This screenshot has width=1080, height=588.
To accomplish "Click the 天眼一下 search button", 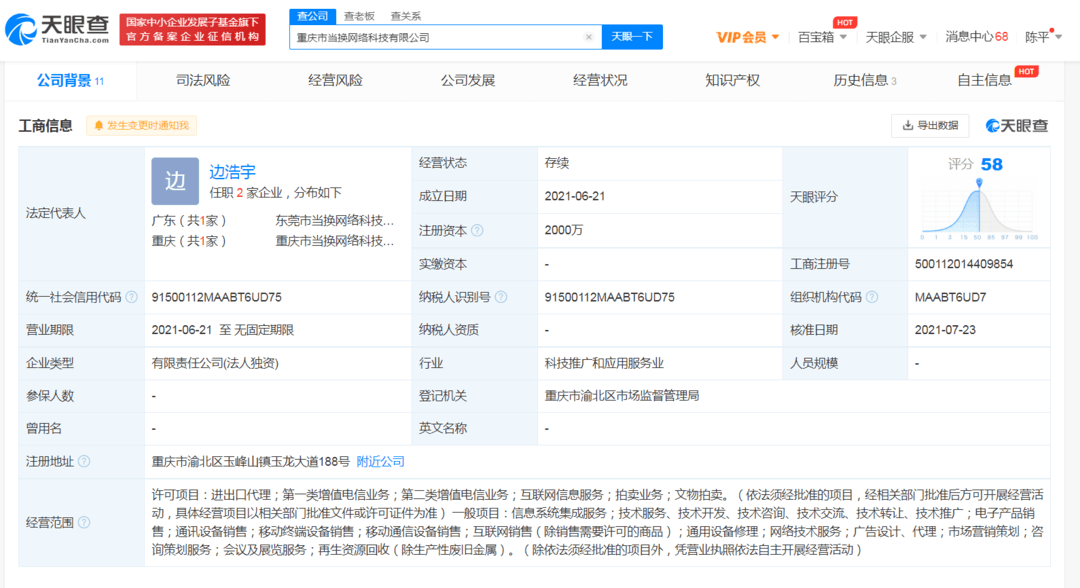I will [632, 36].
